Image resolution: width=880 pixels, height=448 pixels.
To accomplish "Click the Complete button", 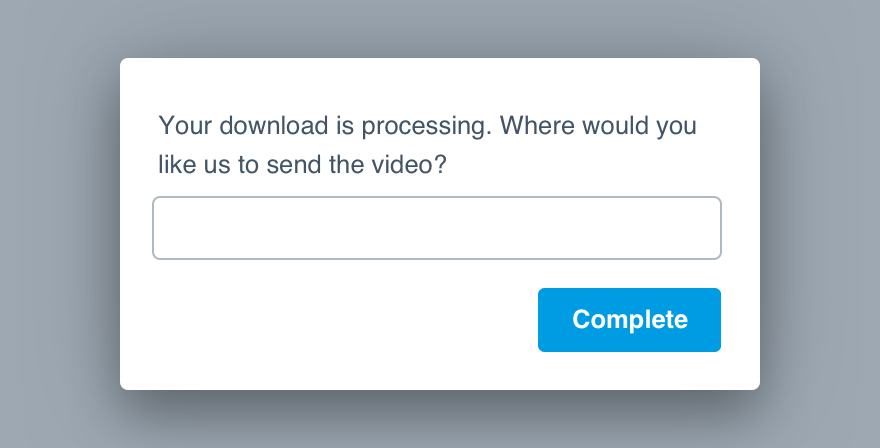I will tap(629, 320).
